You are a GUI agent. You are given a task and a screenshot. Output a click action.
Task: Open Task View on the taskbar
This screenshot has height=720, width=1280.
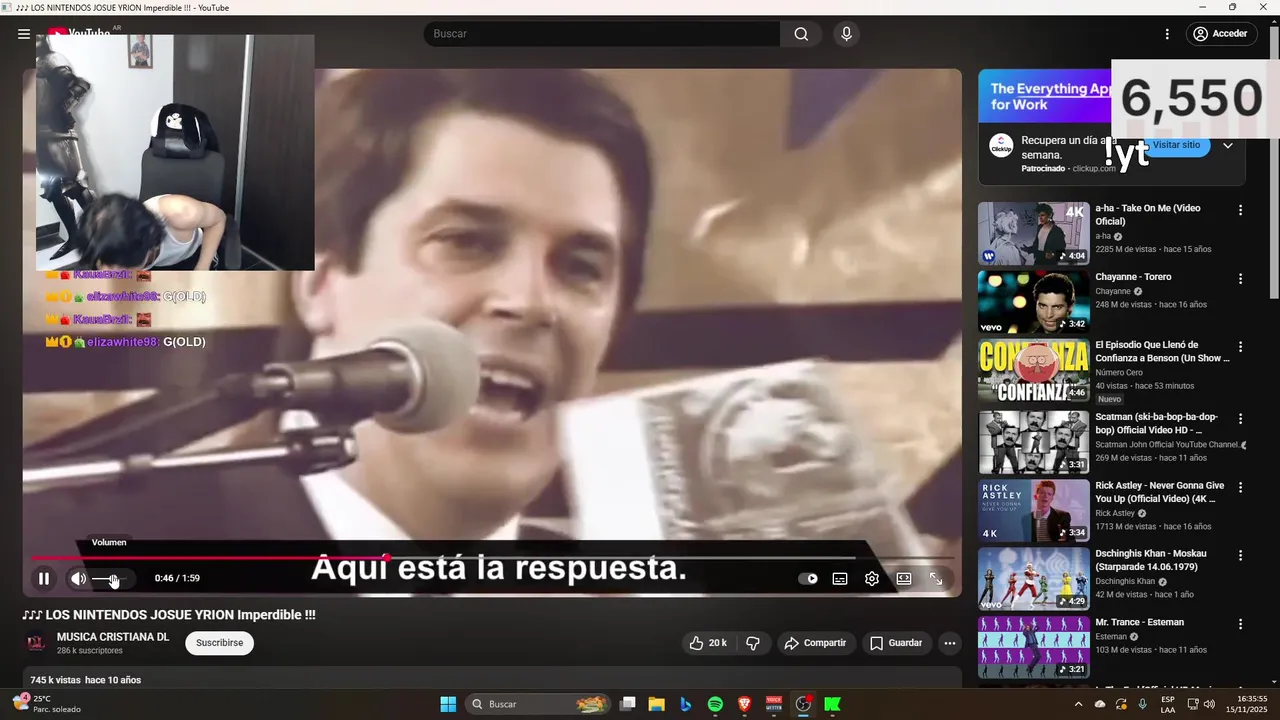627,704
